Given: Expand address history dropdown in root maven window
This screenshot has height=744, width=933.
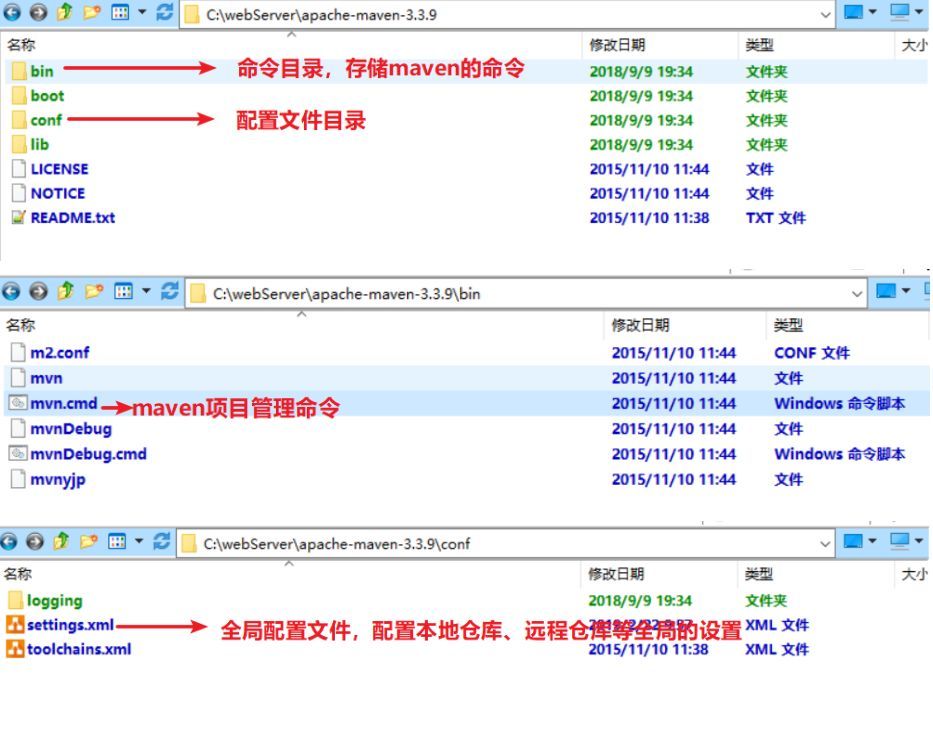Looking at the screenshot, I should (x=825, y=15).
